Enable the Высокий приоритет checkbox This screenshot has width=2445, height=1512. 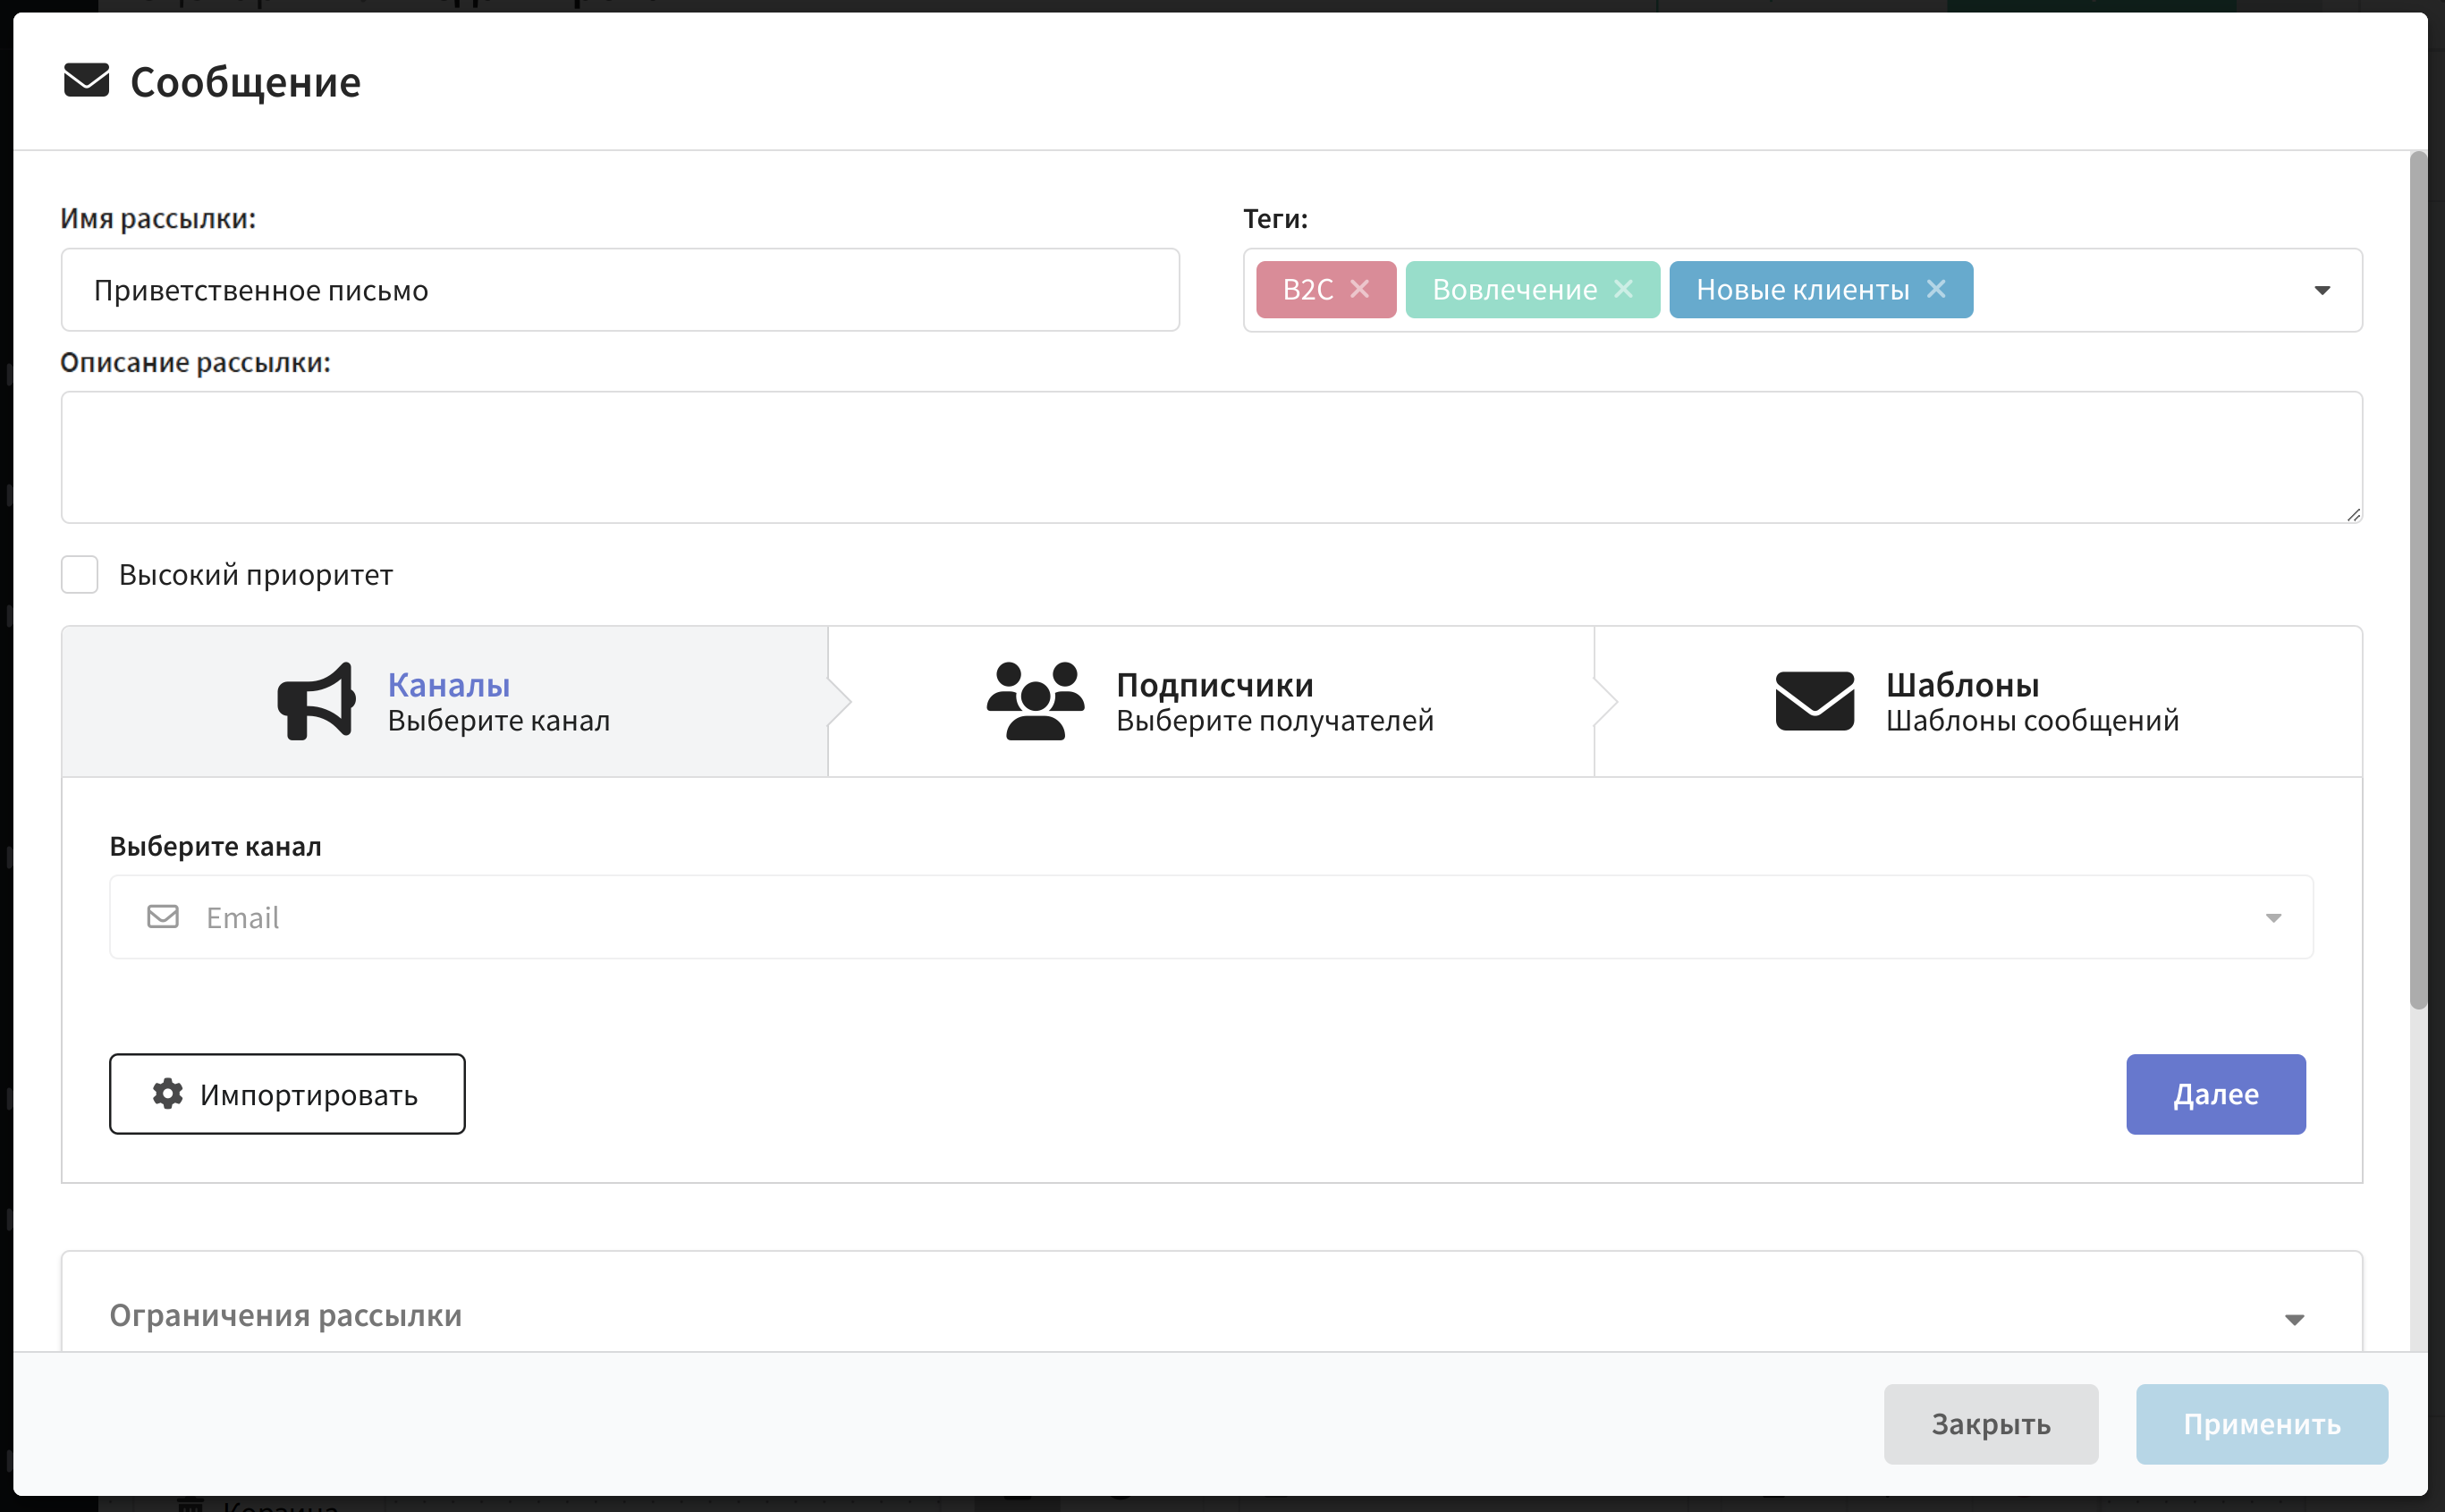[80, 575]
